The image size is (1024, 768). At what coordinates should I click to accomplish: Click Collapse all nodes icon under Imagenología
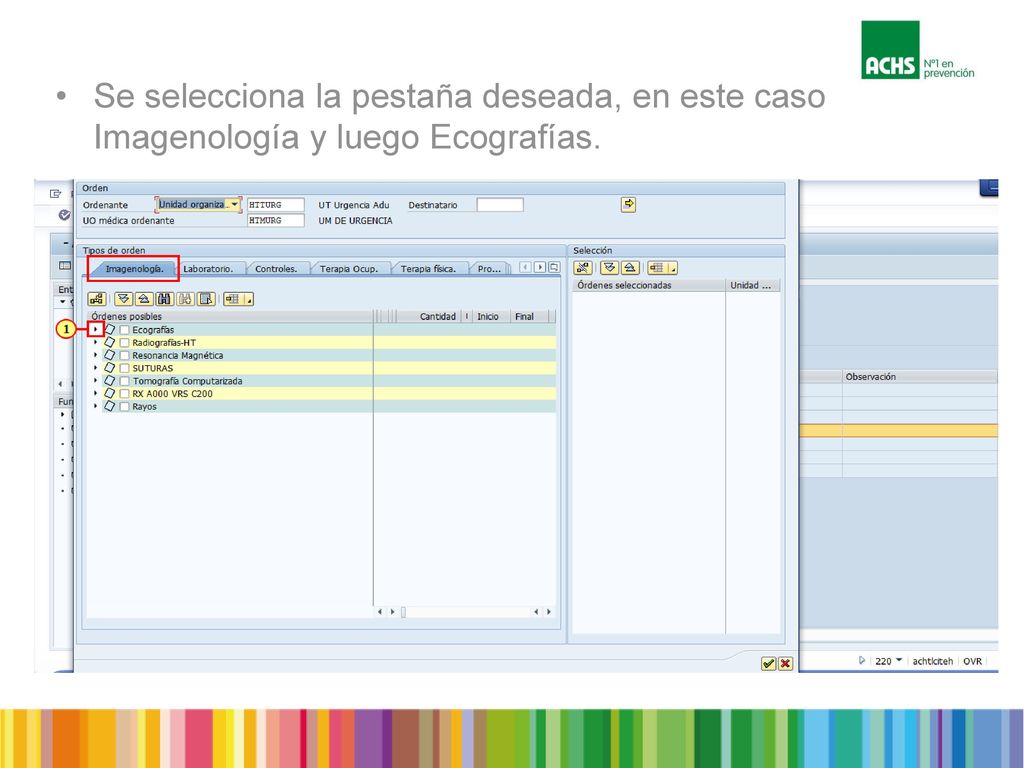tap(144, 299)
